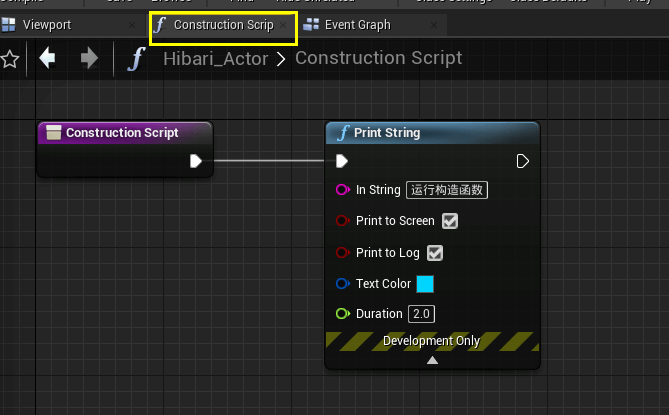This screenshot has height=415, width=669.
Task: Switch to the Event Graph tab
Action: point(372,25)
